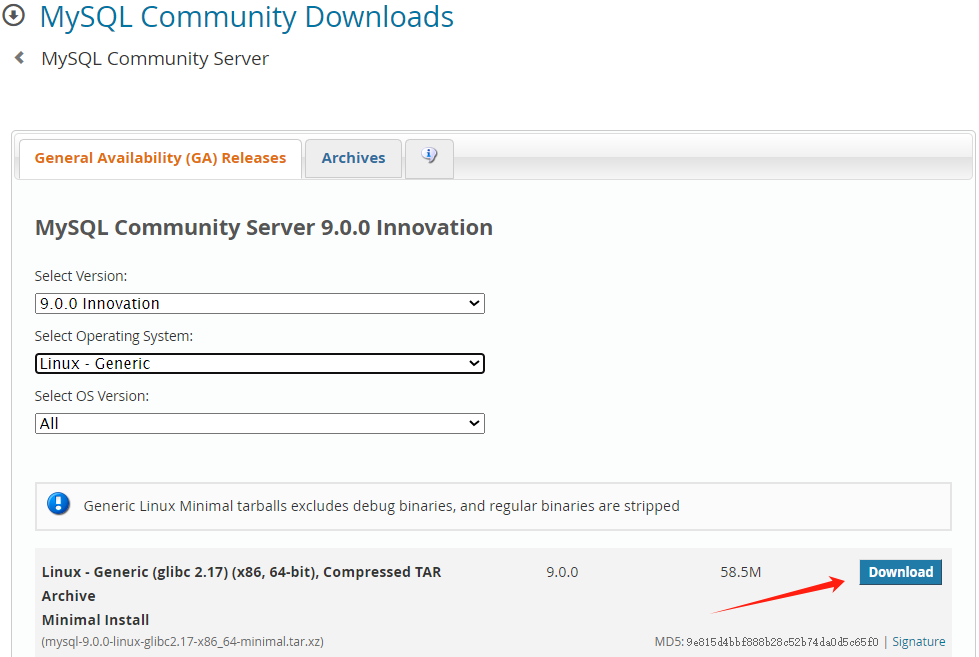Click the mysql-9.0.0-linux-glibc2.17-x86_64-minimal.tar.xz filename
Image resolution: width=979 pixels, height=657 pixels.
(x=182, y=641)
